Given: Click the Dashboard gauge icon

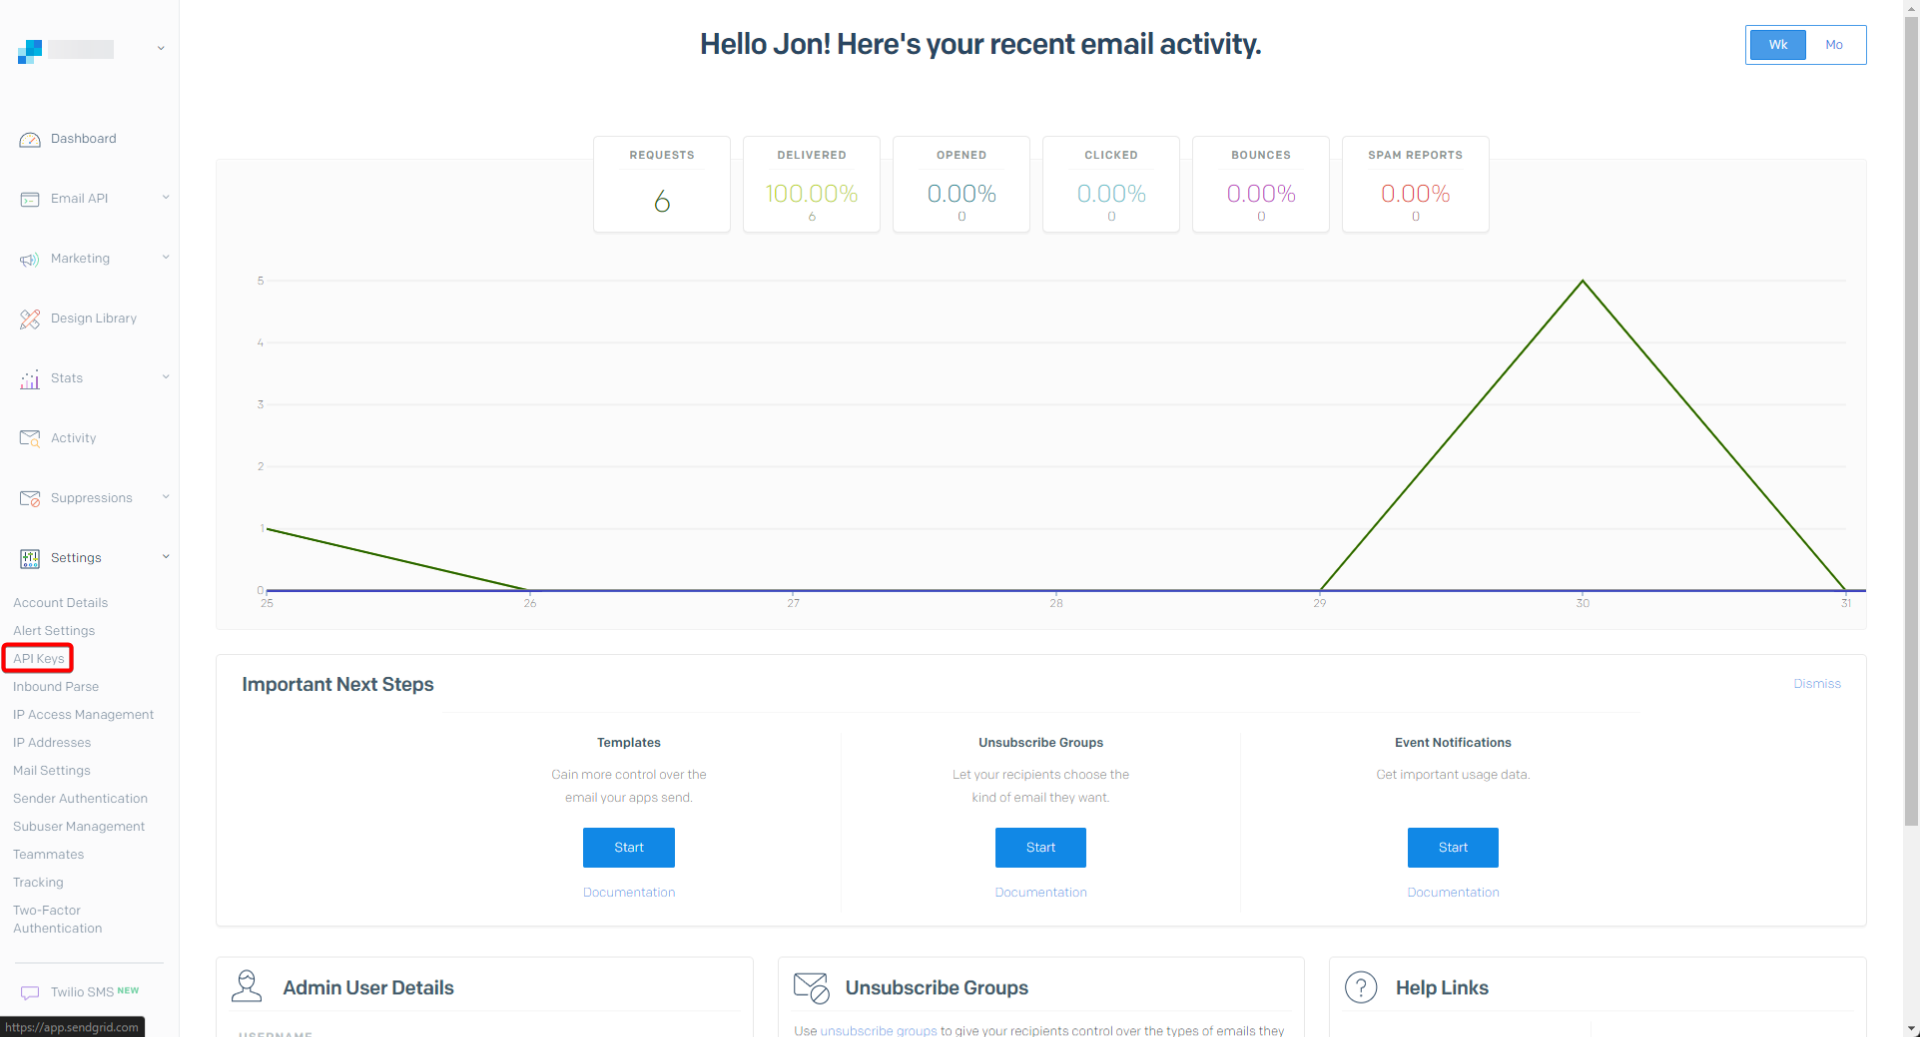Looking at the screenshot, I should click(30, 140).
